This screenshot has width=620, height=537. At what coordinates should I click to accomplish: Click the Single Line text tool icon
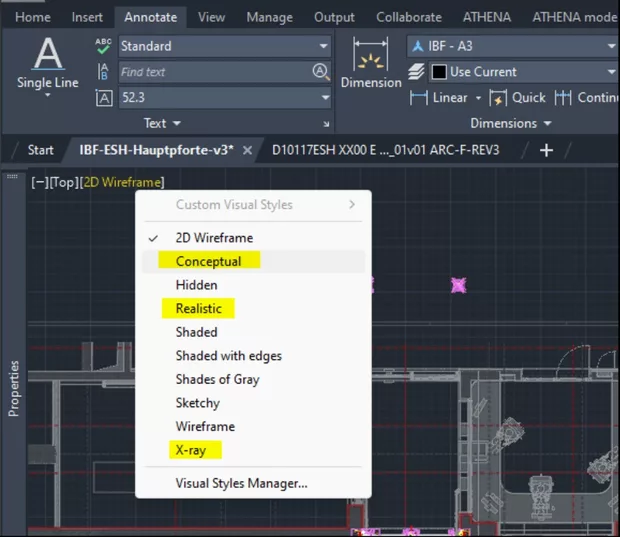[x=47, y=56]
